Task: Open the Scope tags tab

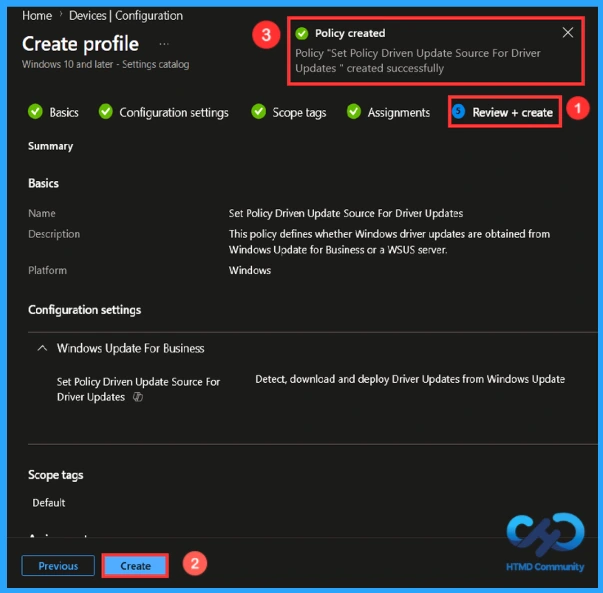Action: 299,113
